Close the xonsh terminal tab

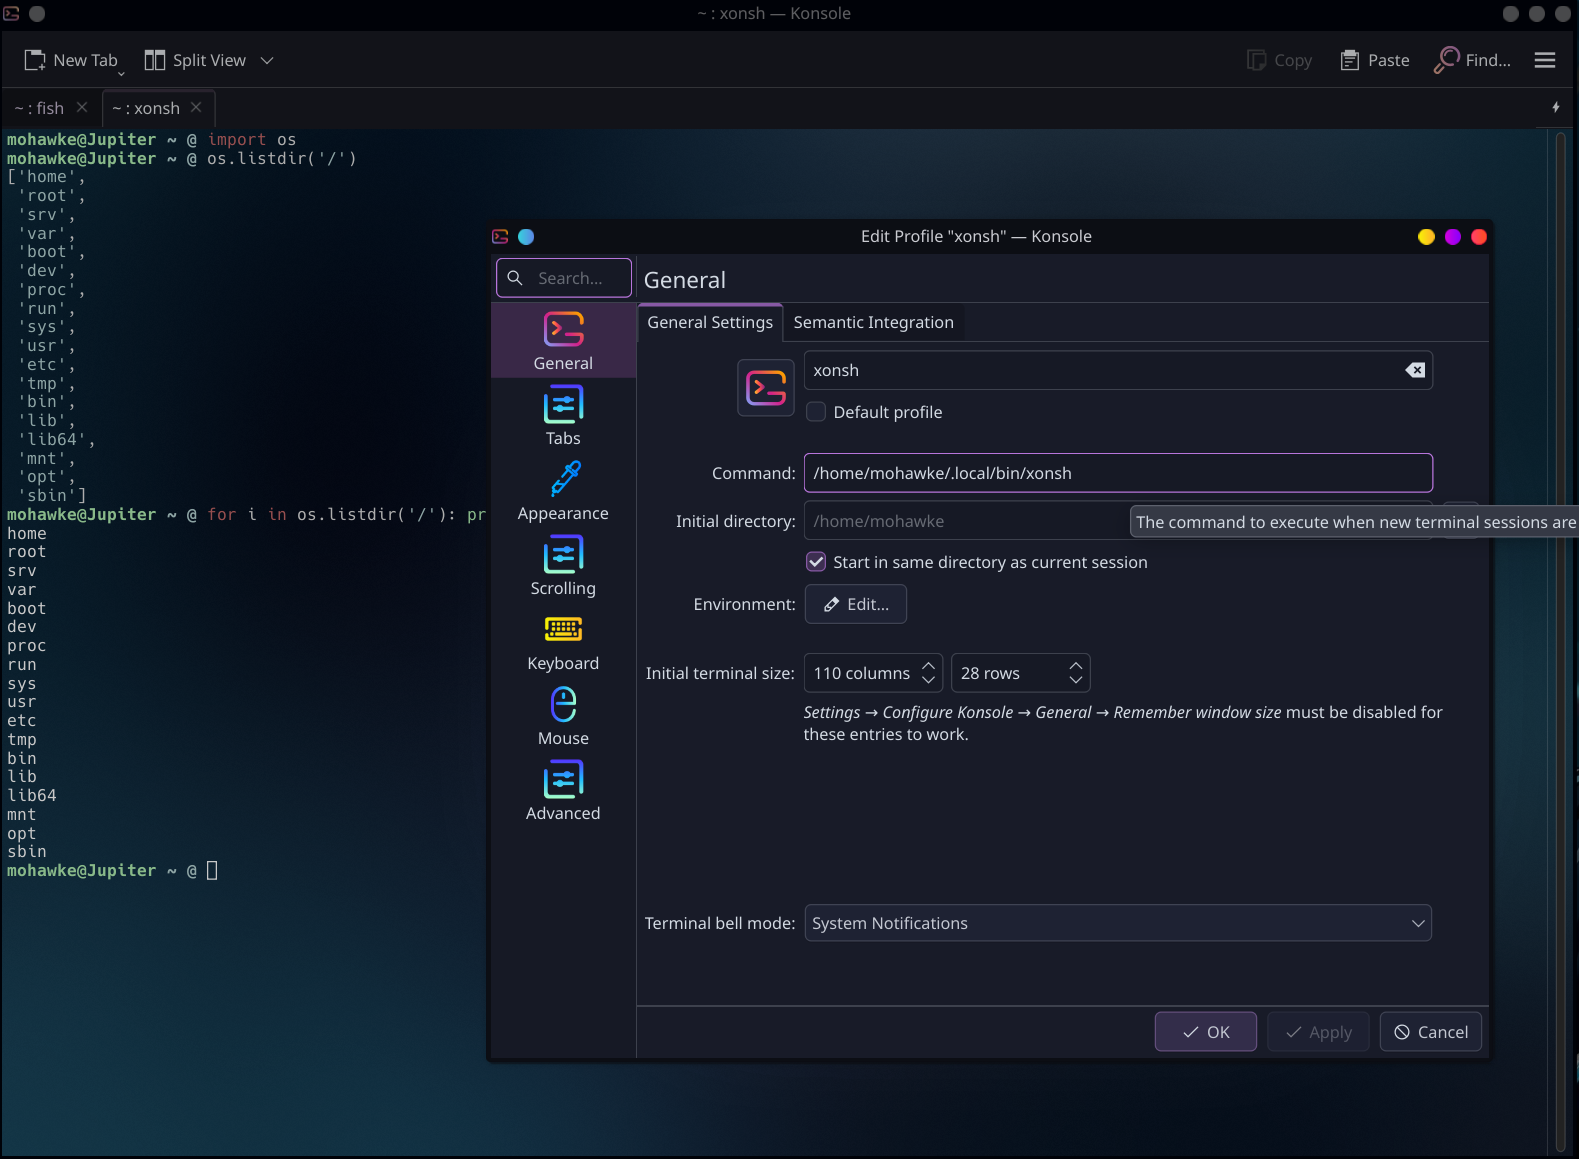point(196,107)
